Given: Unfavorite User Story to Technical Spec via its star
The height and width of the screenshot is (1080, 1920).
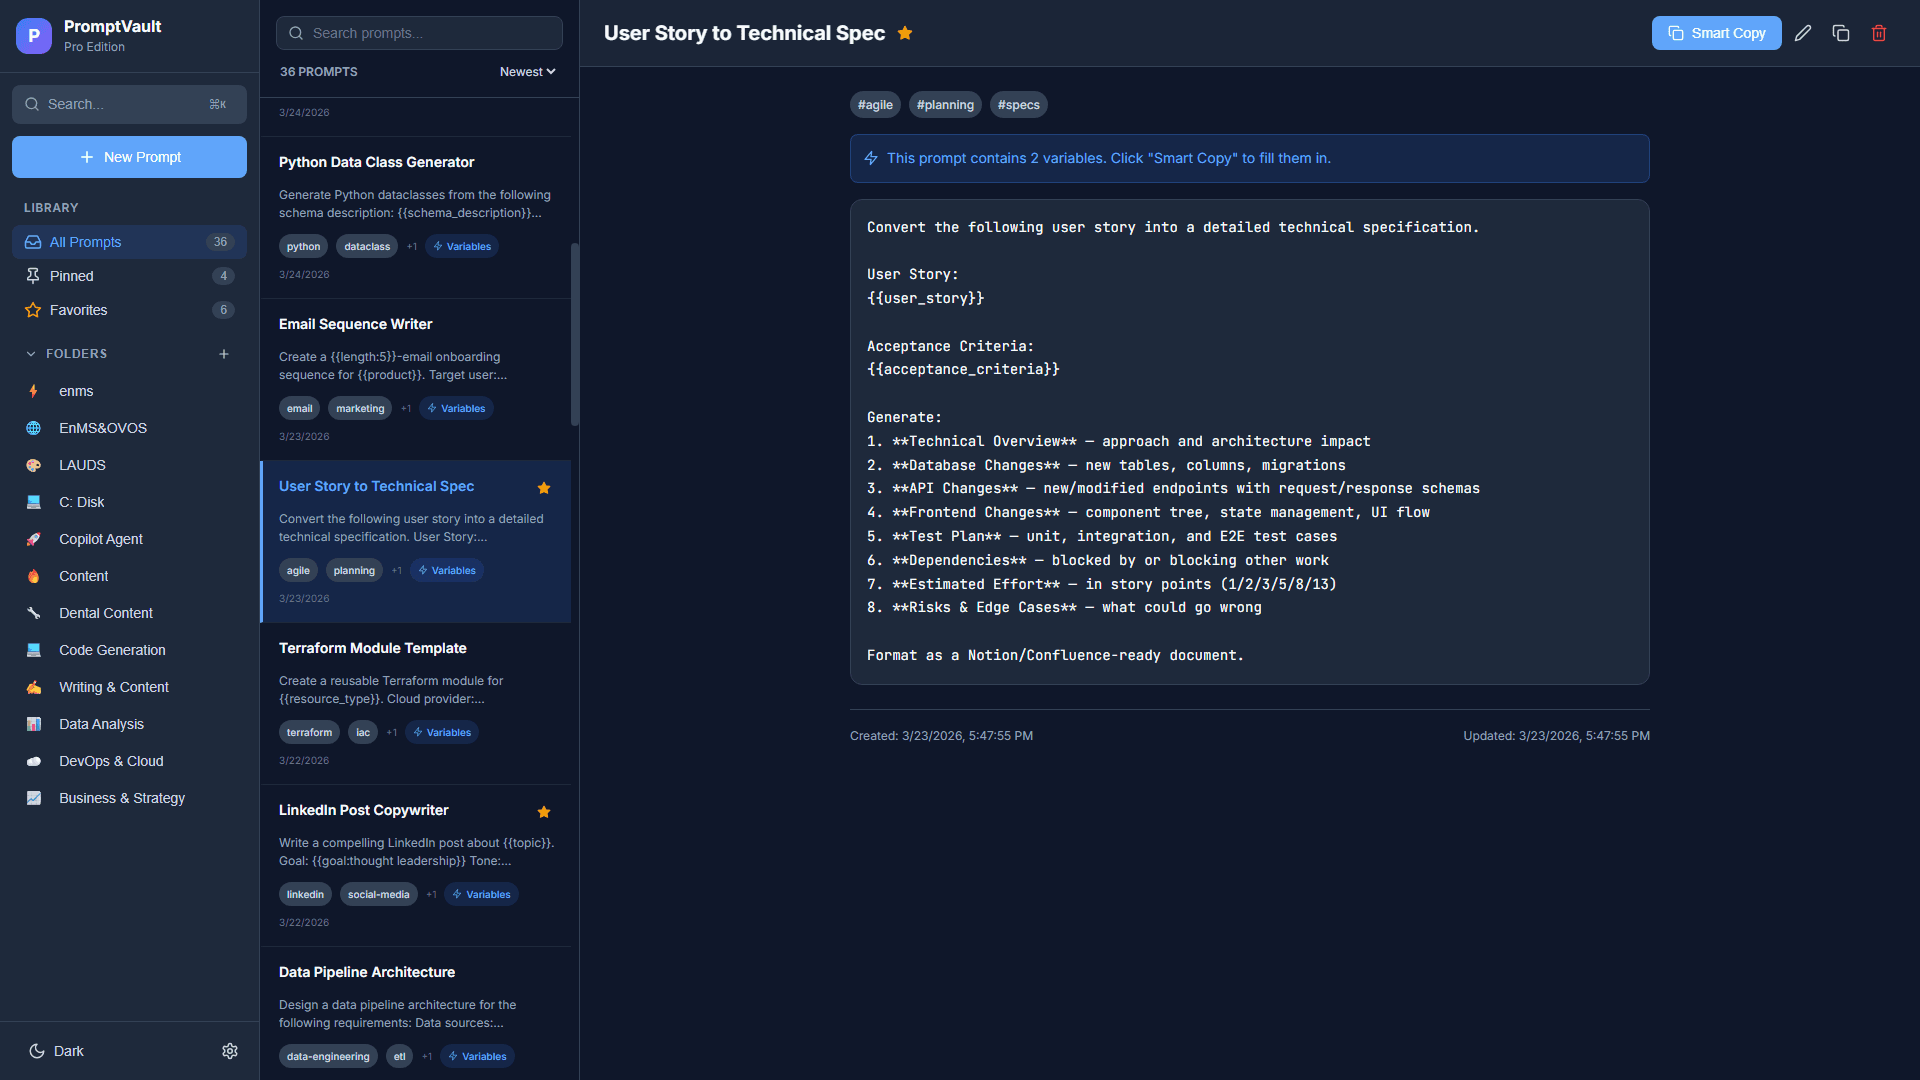Looking at the screenshot, I should pos(544,488).
